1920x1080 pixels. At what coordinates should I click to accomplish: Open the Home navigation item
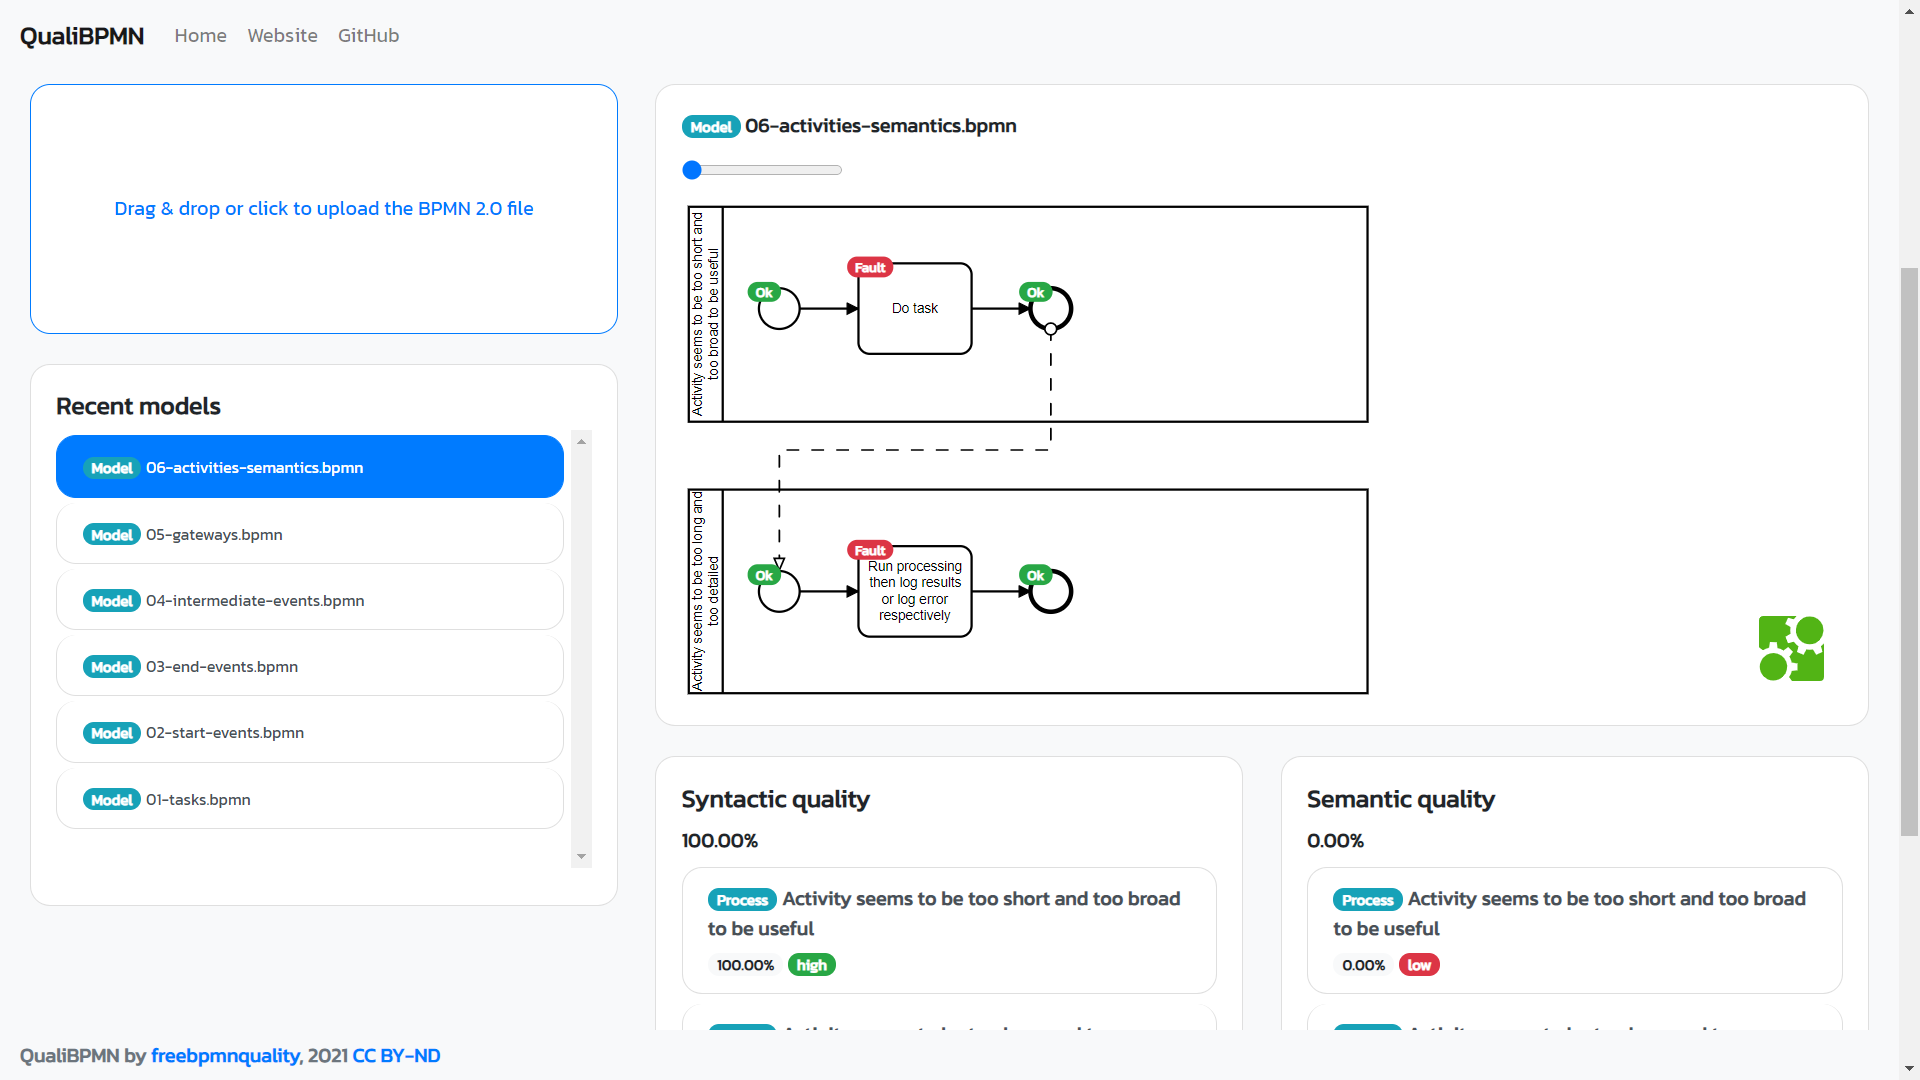pyautogui.click(x=200, y=35)
